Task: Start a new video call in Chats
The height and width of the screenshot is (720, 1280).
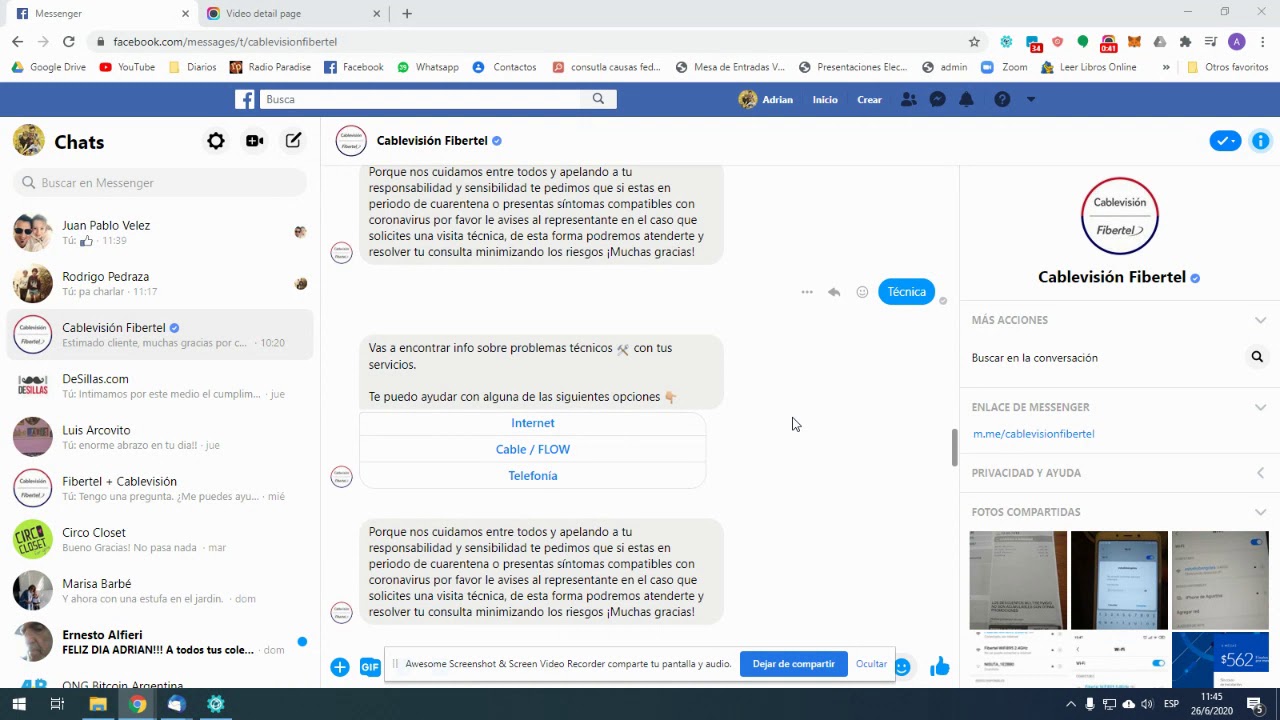Action: pos(255,141)
